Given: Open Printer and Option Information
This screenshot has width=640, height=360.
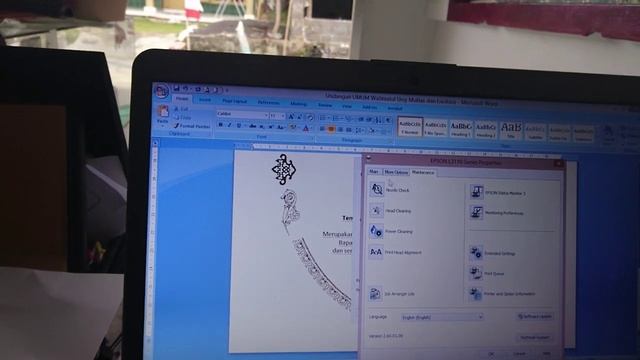Looking at the screenshot, I should 476,293.
